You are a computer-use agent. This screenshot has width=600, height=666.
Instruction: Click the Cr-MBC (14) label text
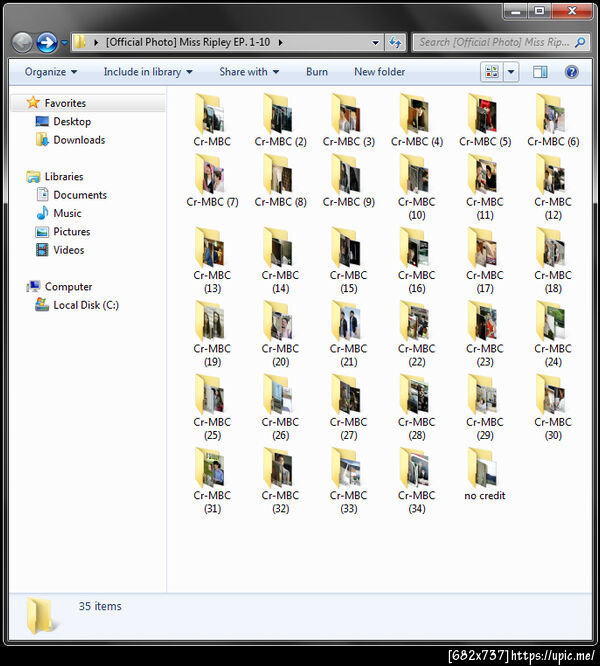pyautogui.click(x=280, y=282)
